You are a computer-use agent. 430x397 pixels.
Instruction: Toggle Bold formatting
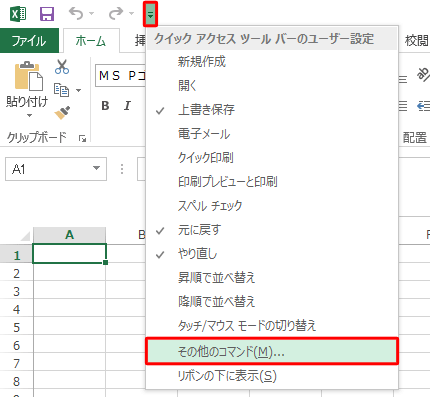[105, 106]
